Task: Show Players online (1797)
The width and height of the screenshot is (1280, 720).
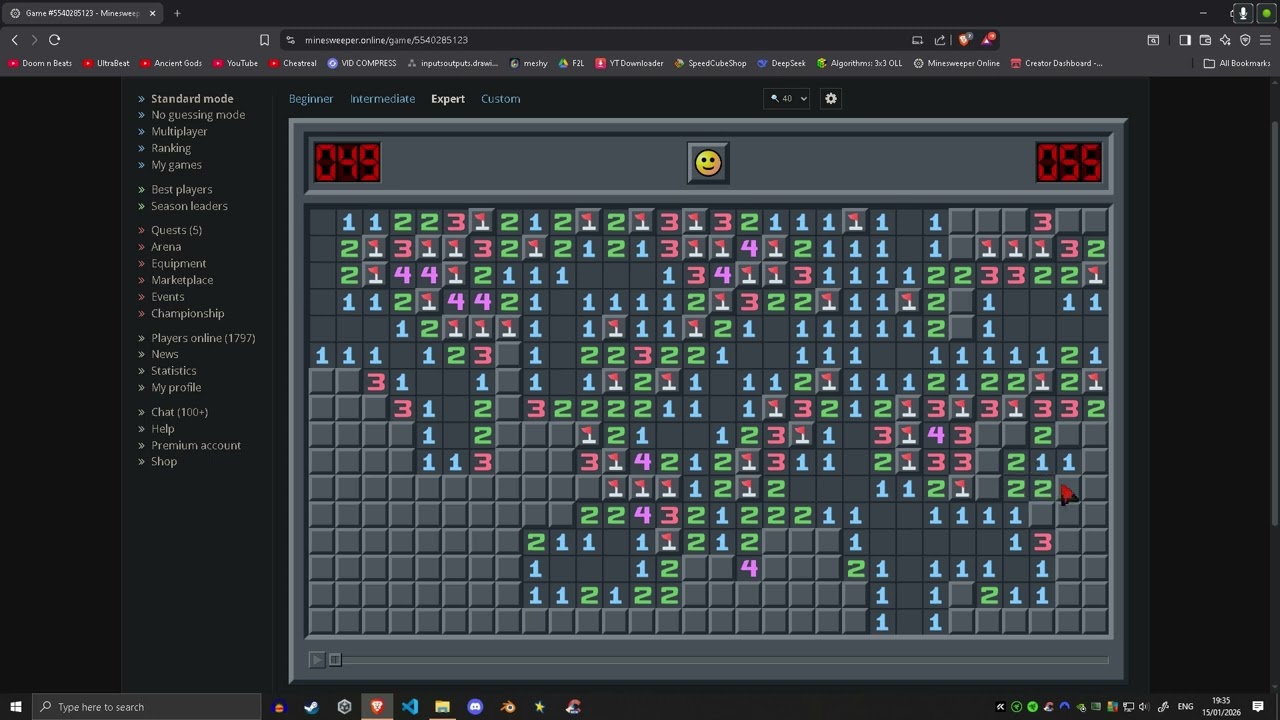Action: coord(203,338)
